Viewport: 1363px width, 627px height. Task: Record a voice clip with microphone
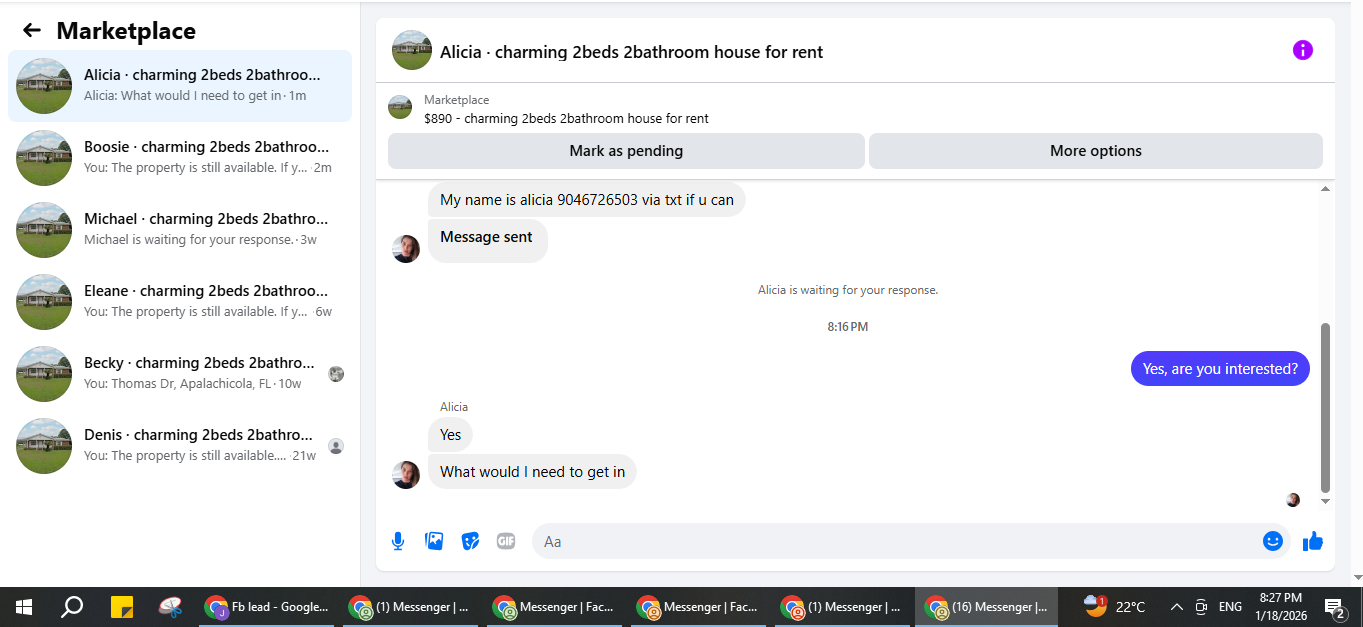pos(398,541)
